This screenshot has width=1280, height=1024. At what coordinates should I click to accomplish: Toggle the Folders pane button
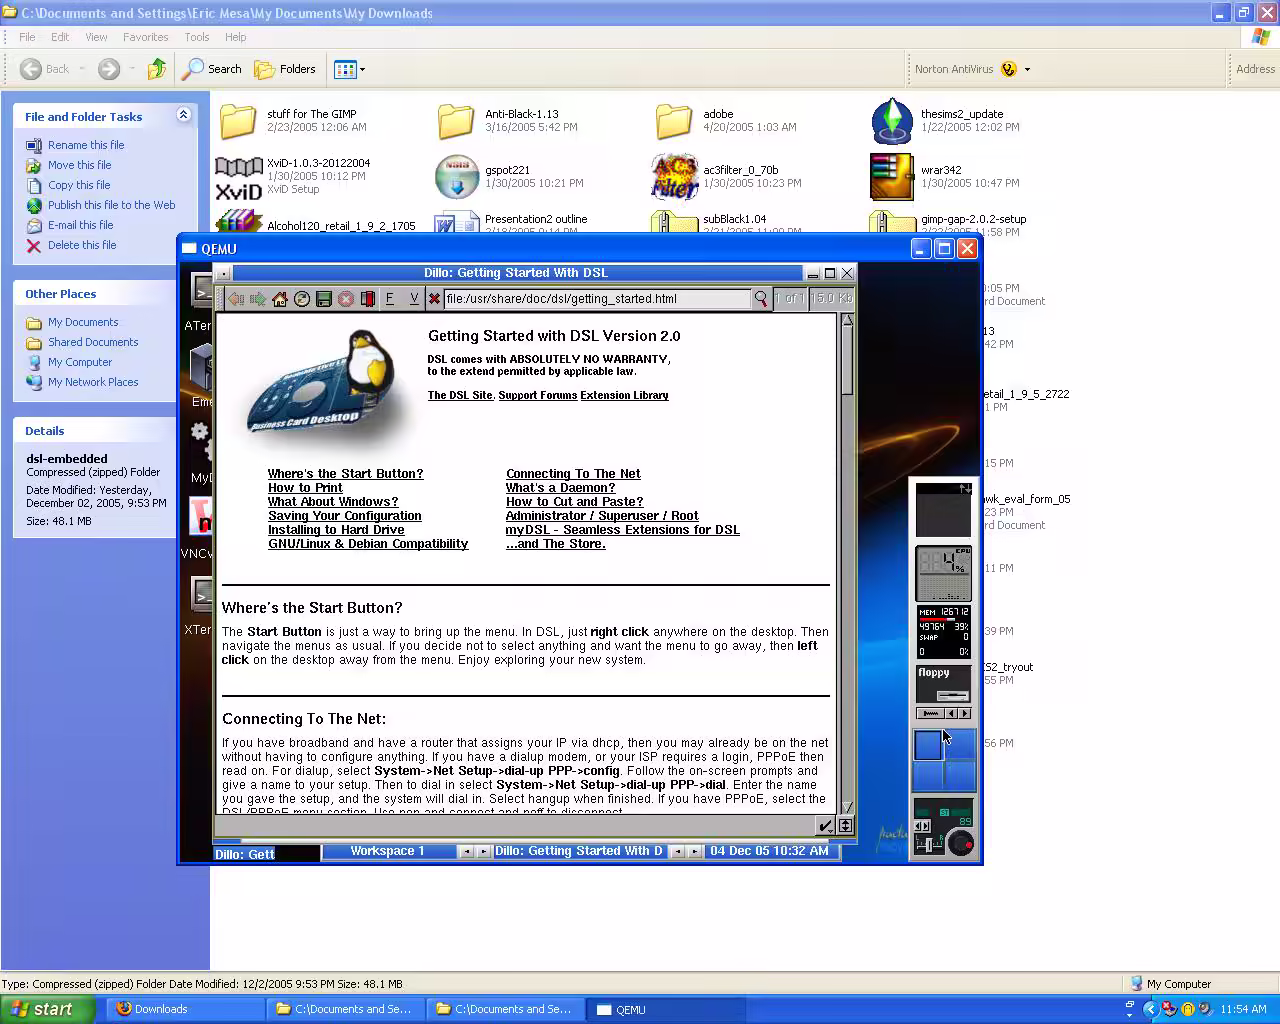click(x=285, y=69)
